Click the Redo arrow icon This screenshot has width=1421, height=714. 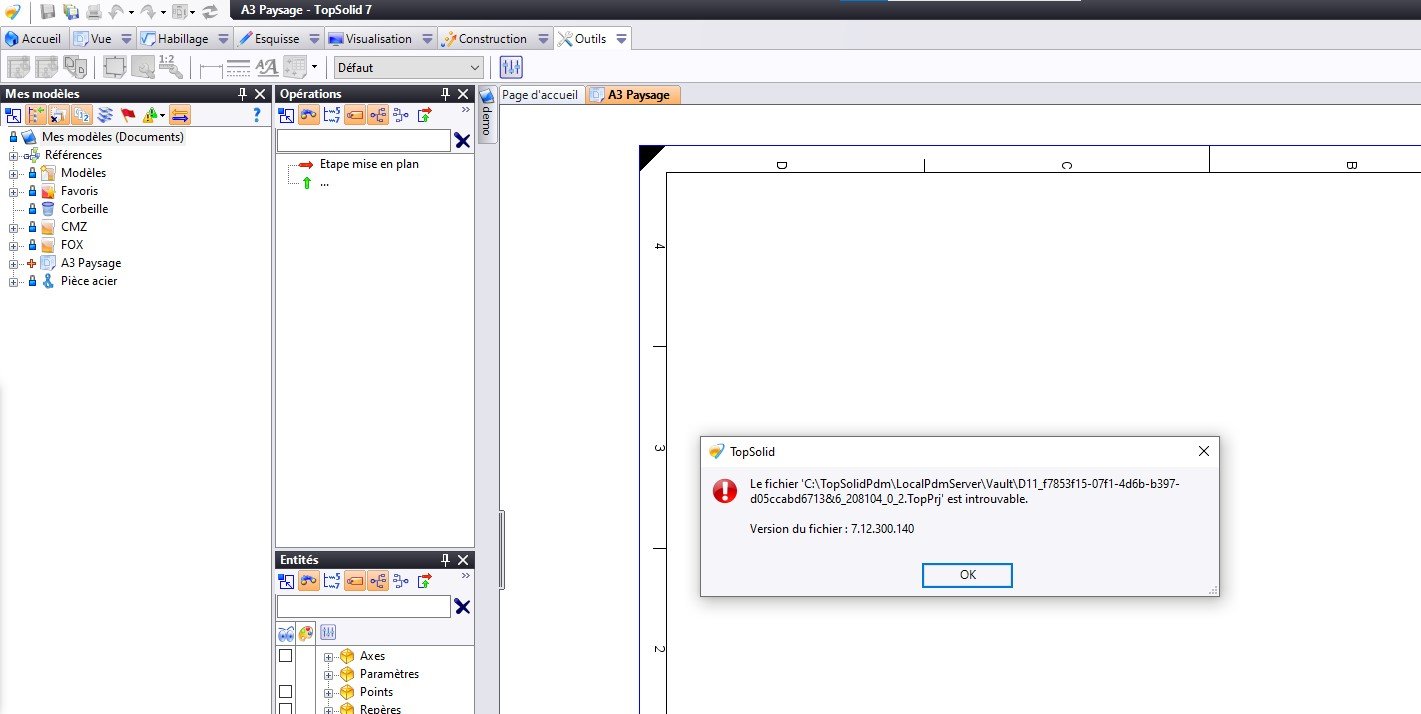[x=148, y=12]
